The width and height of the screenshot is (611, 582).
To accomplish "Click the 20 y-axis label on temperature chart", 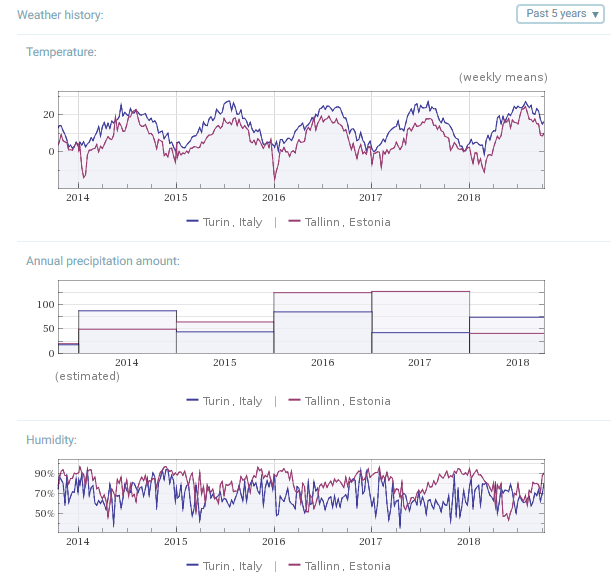I will coord(49,115).
